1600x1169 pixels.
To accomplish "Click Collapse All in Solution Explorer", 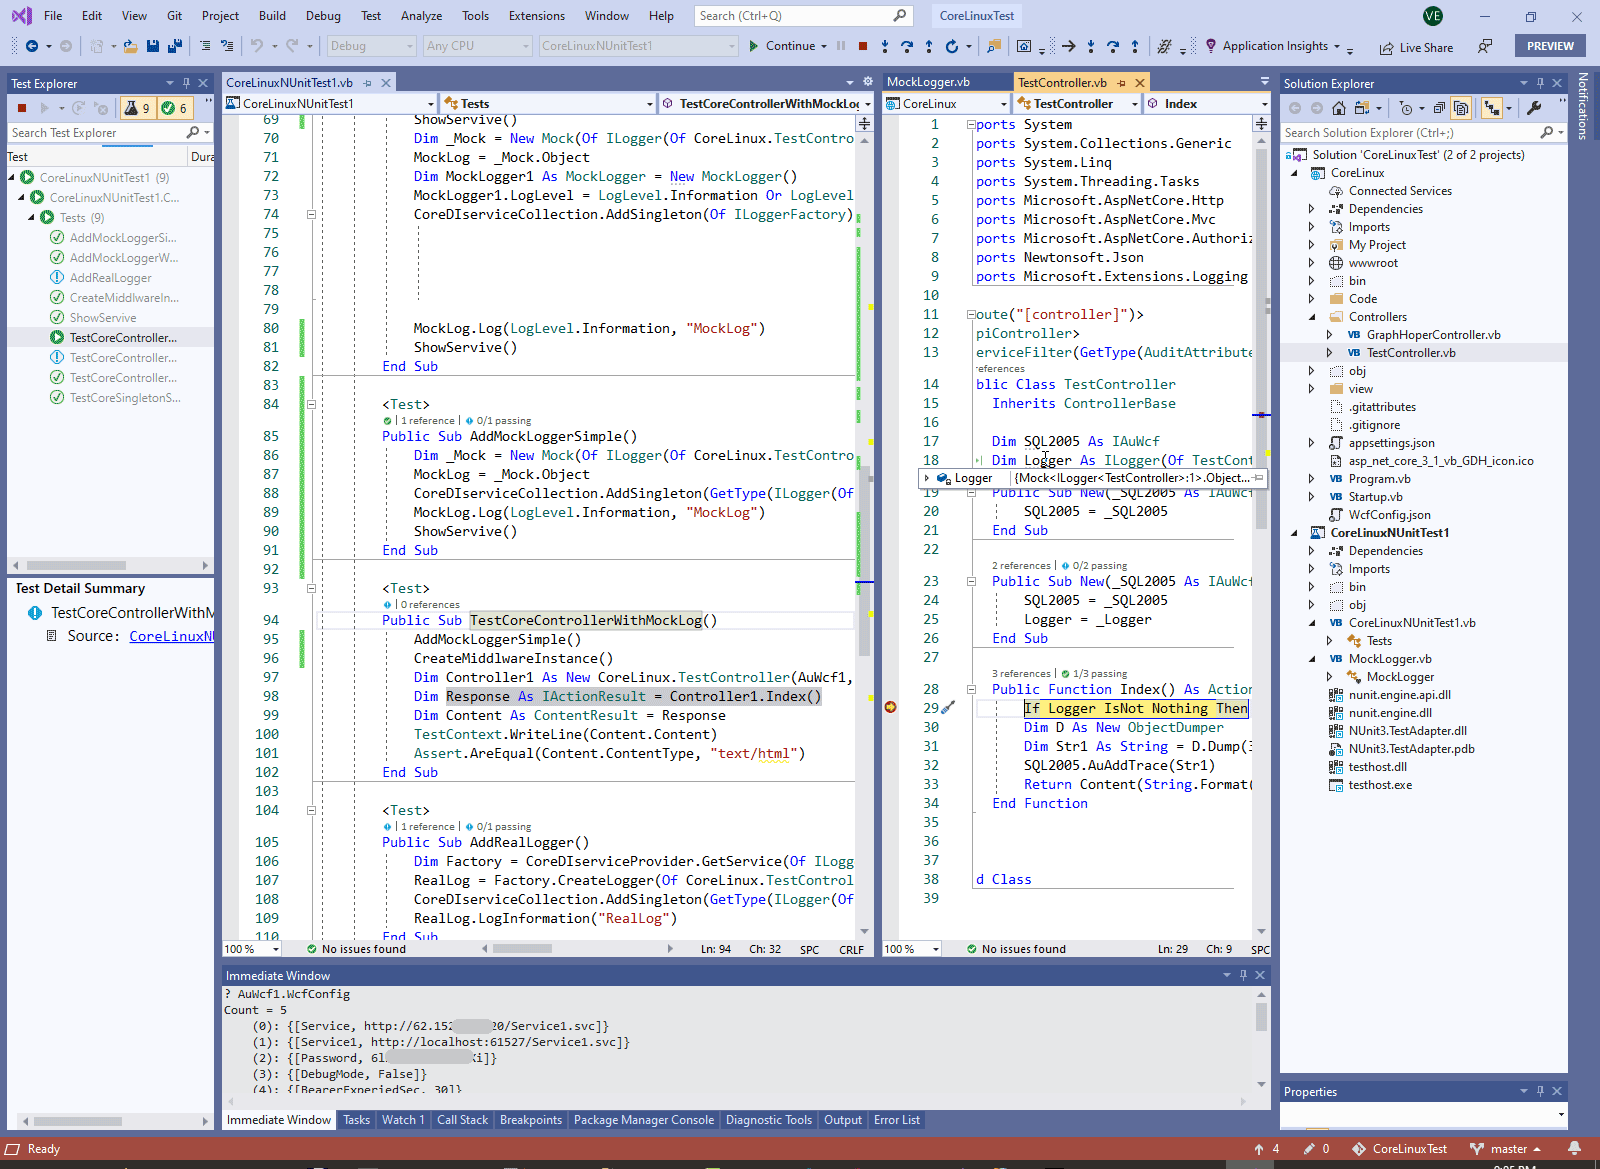I will tap(1439, 108).
